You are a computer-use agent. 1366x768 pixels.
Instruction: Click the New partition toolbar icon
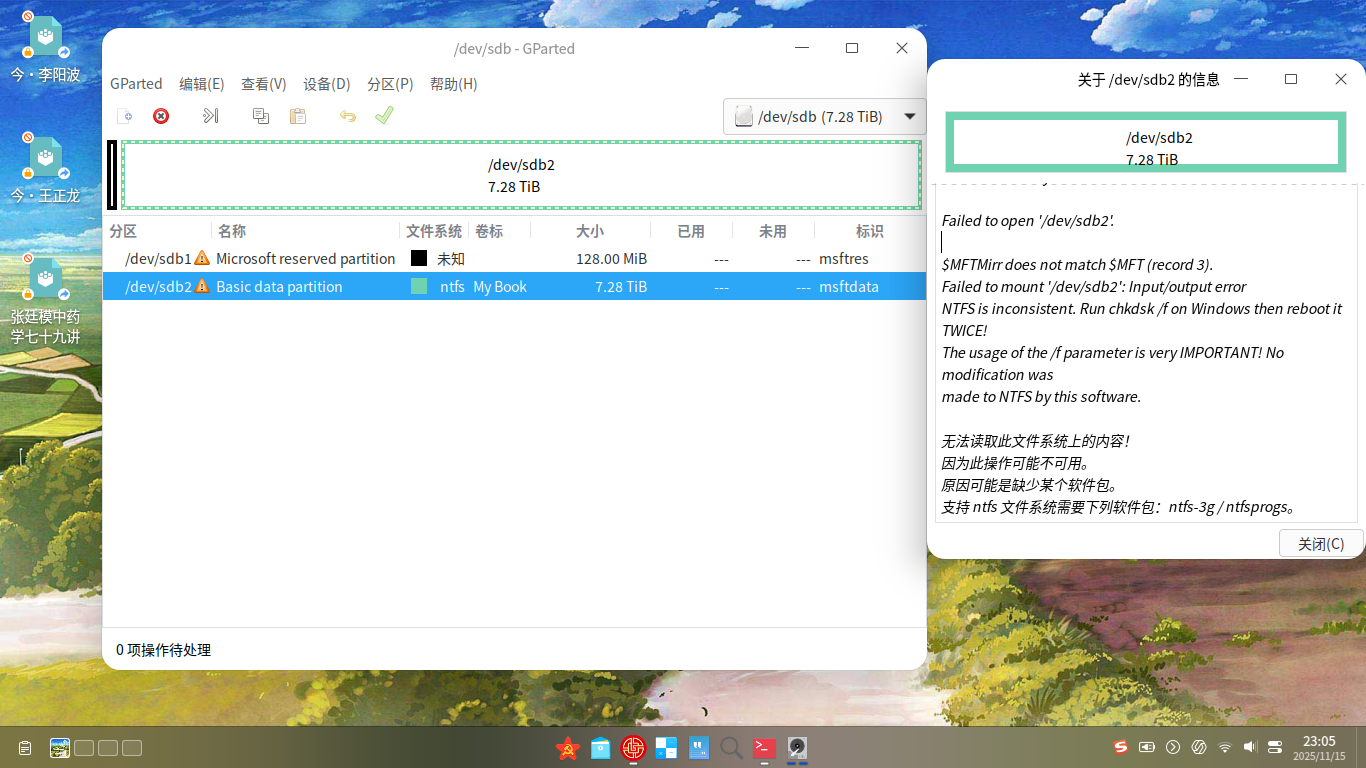(x=124, y=116)
